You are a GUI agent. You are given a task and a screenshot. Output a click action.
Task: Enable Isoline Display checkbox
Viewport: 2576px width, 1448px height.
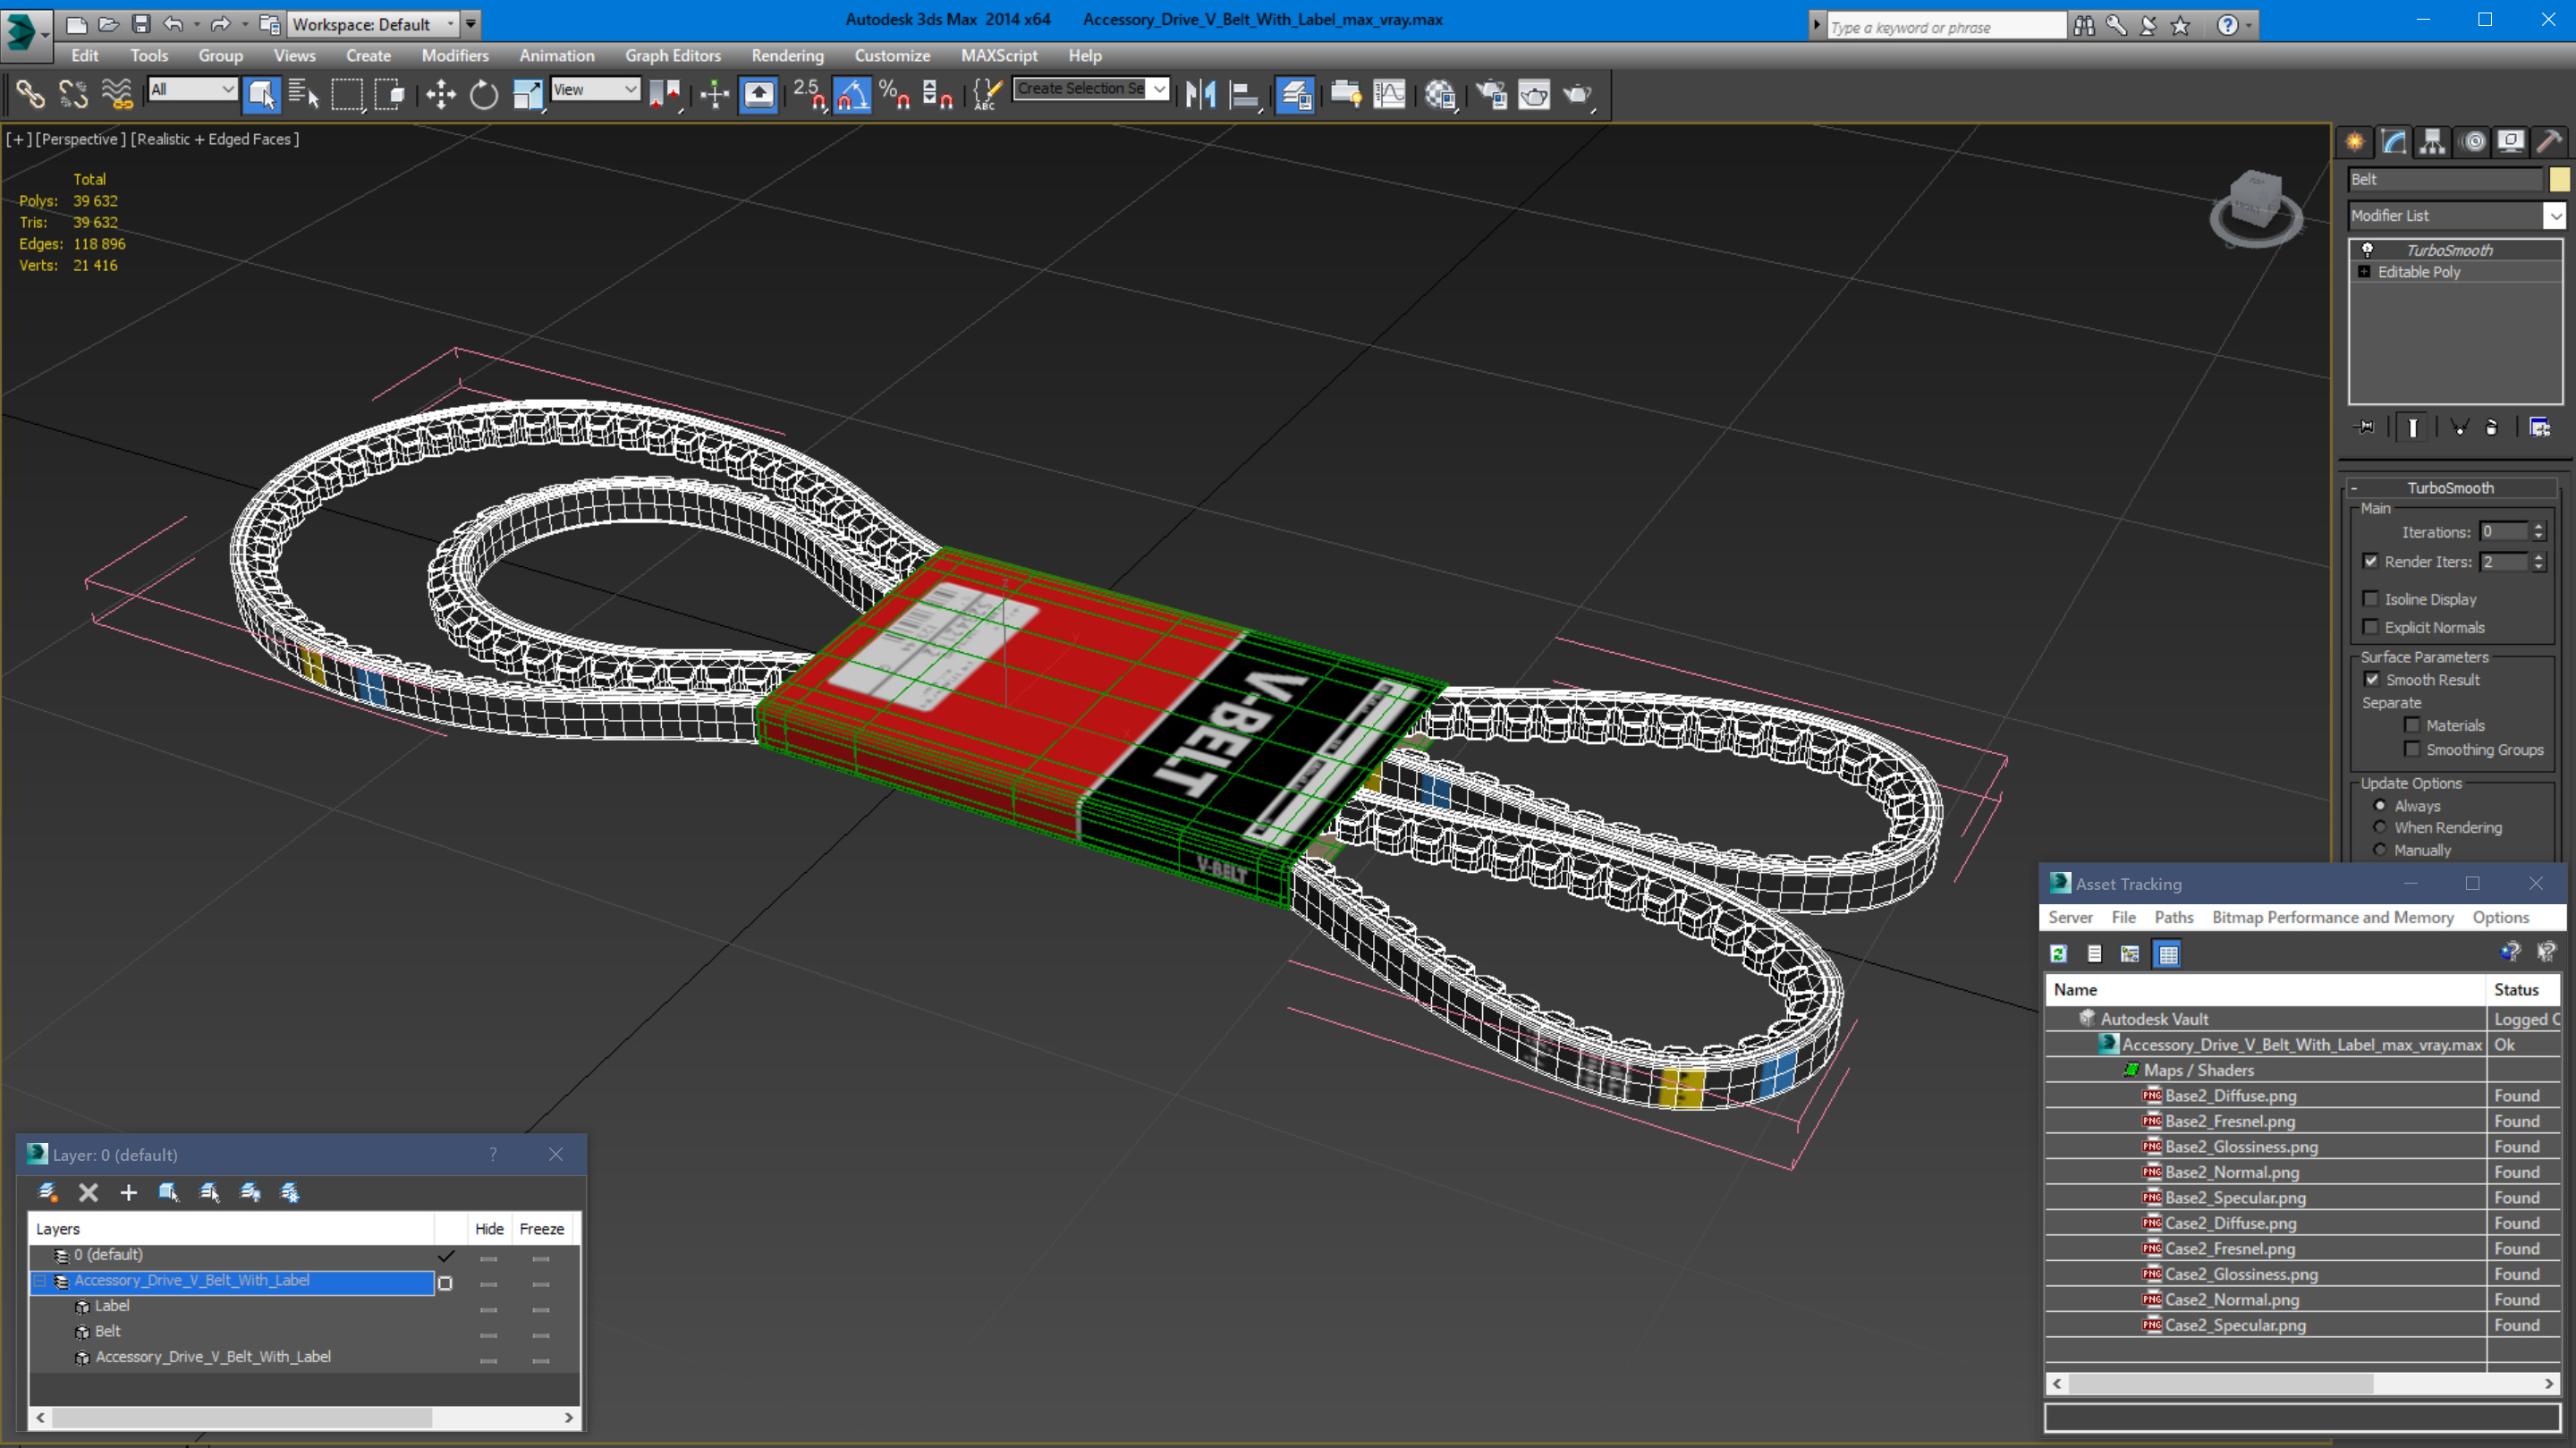tap(2371, 598)
